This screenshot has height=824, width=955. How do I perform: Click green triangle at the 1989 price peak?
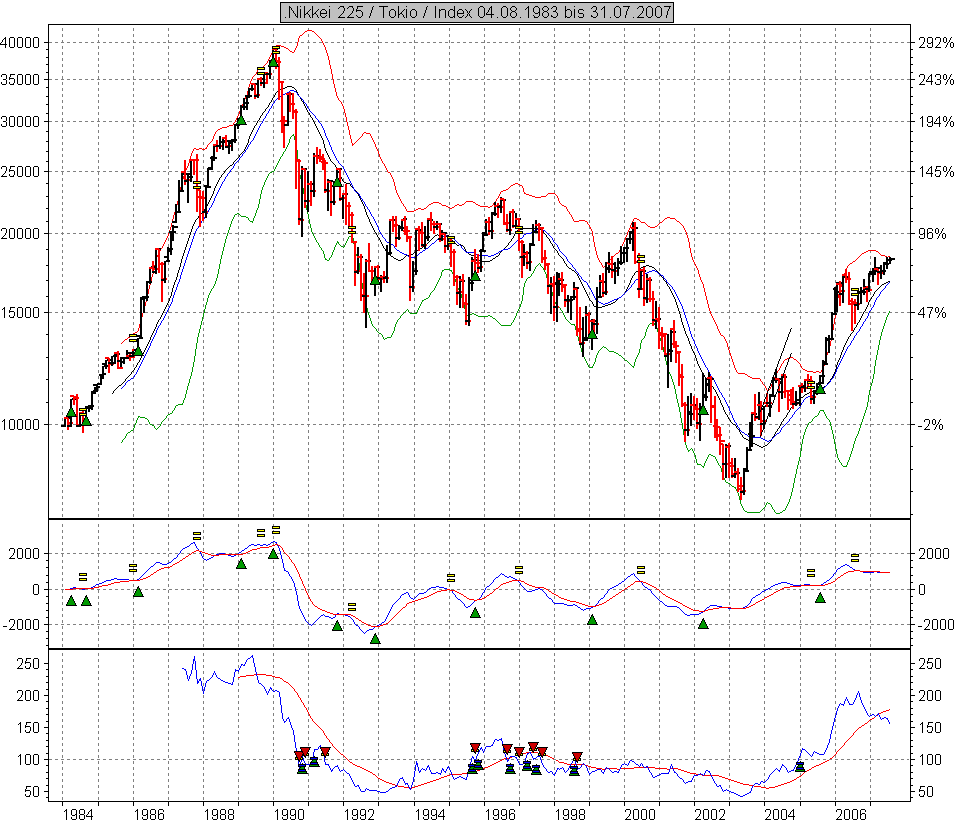(273, 60)
